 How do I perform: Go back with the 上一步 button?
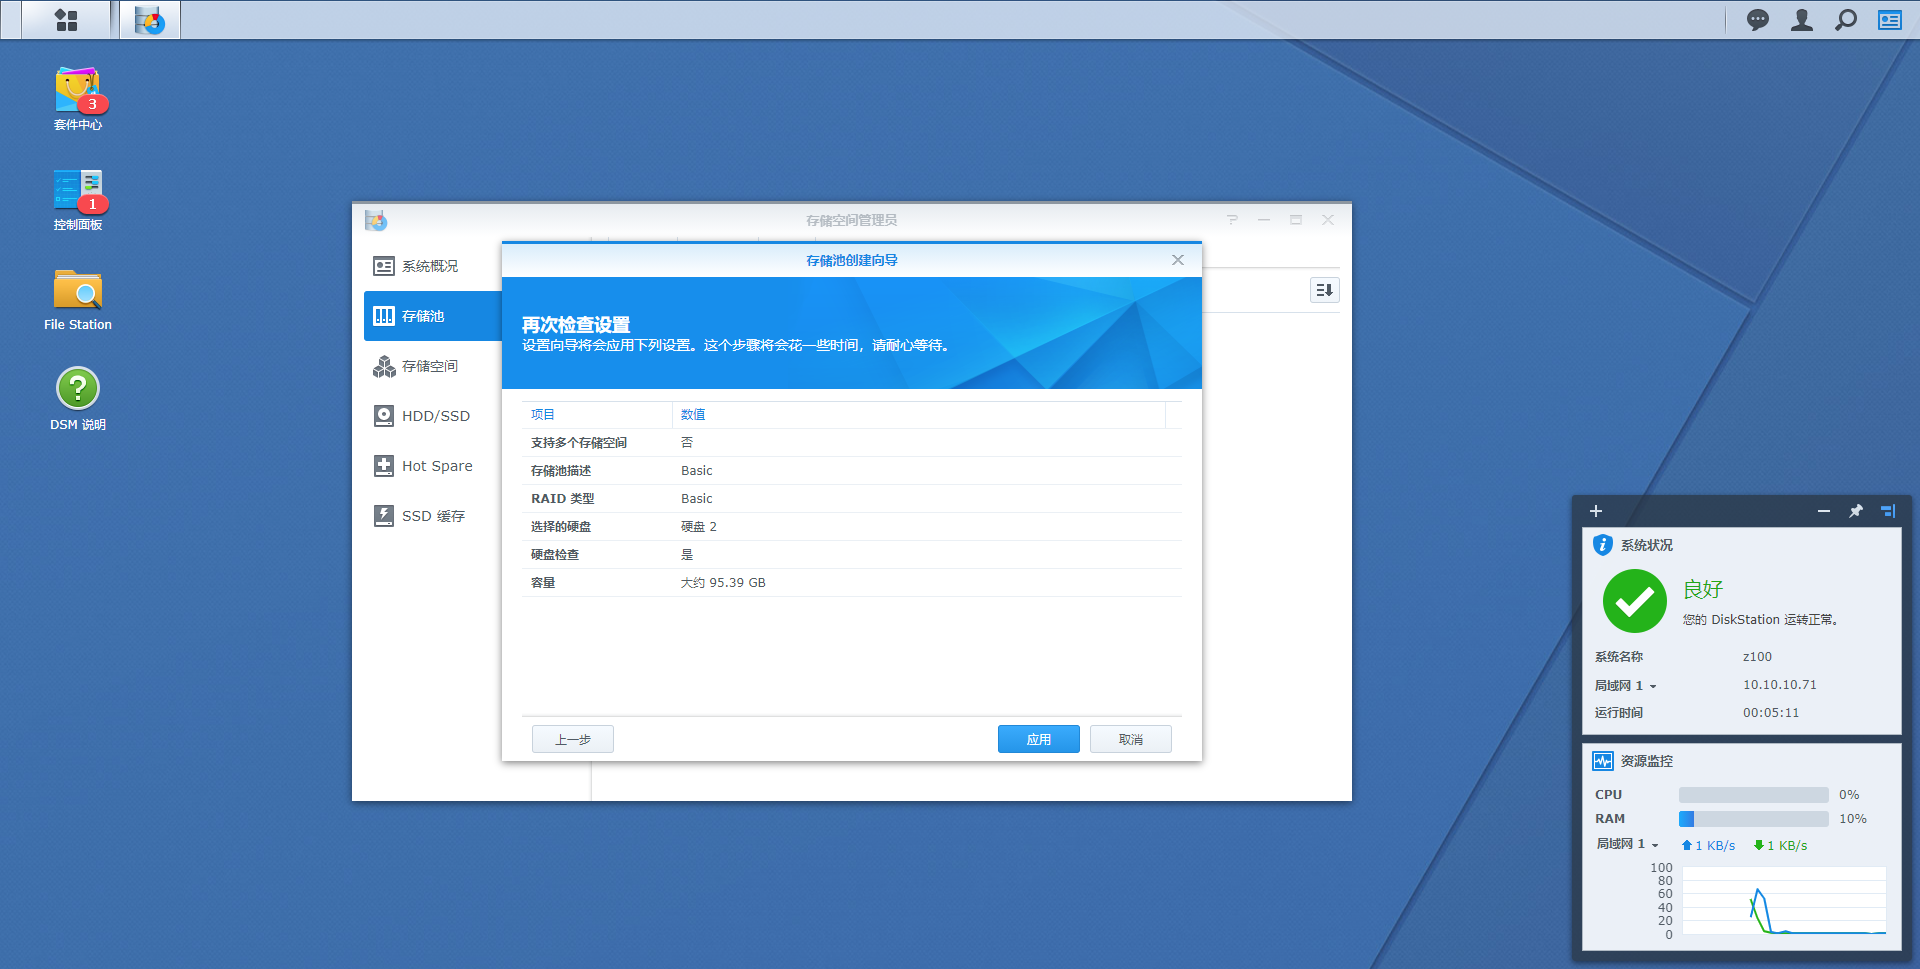point(572,739)
